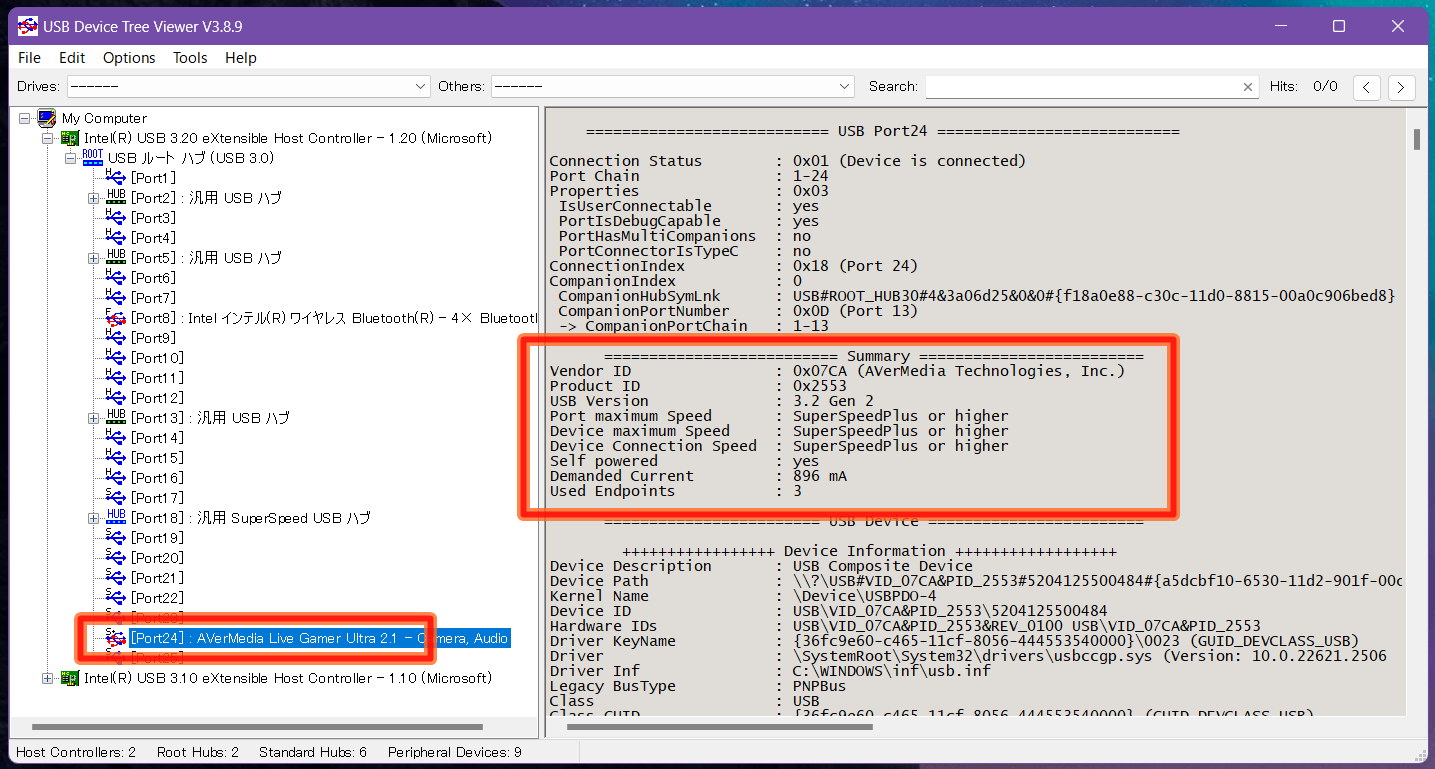Clear the search field with the X
This screenshot has height=769, width=1435.
(x=1248, y=87)
